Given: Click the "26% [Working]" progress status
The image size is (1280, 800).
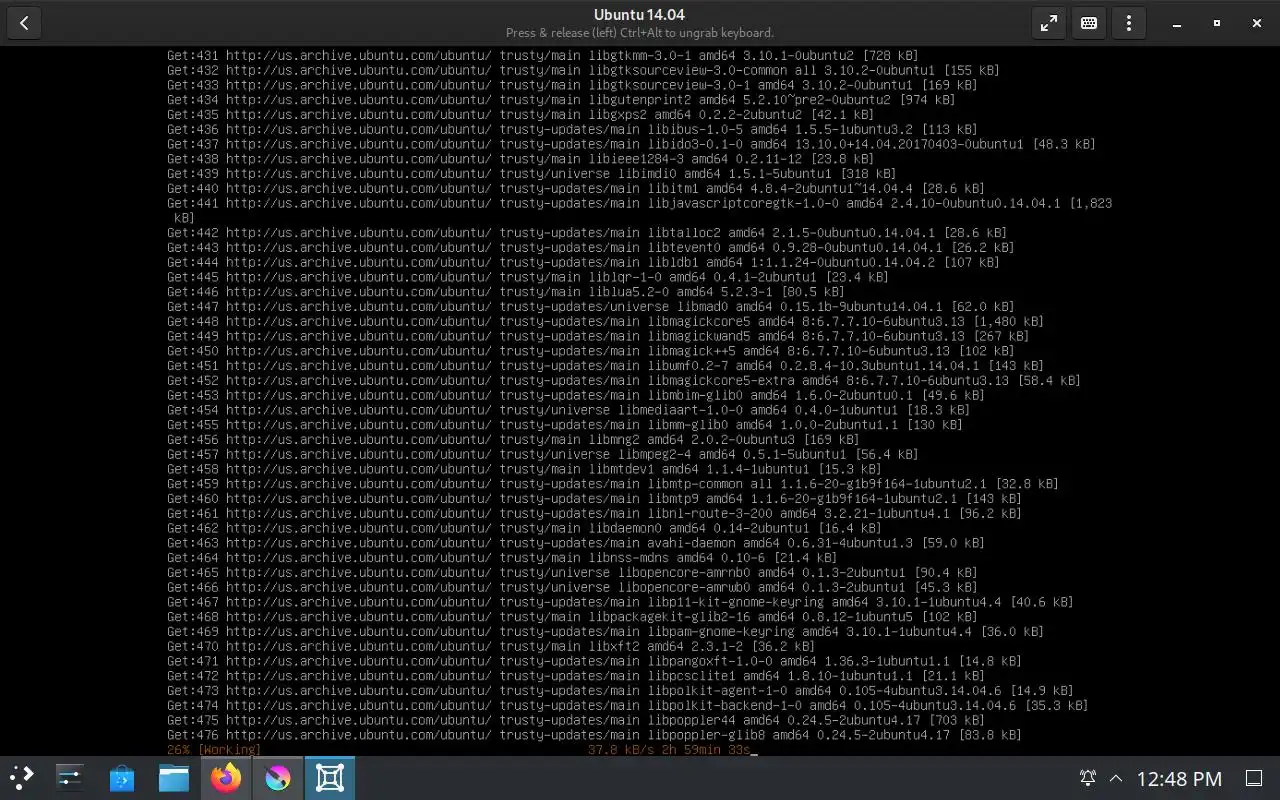Looking at the screenshot, I should 214,750.
